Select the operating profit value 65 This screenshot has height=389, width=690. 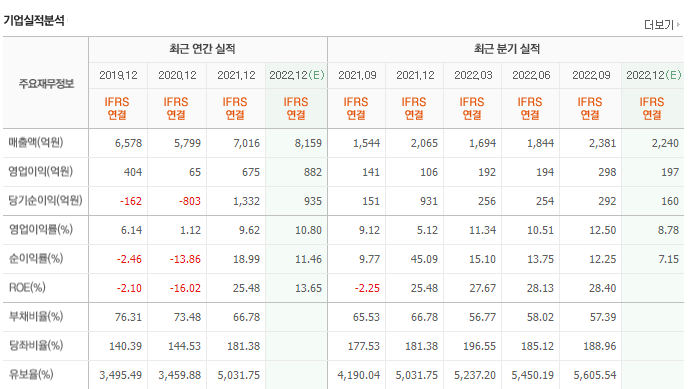tap(195, 172)
